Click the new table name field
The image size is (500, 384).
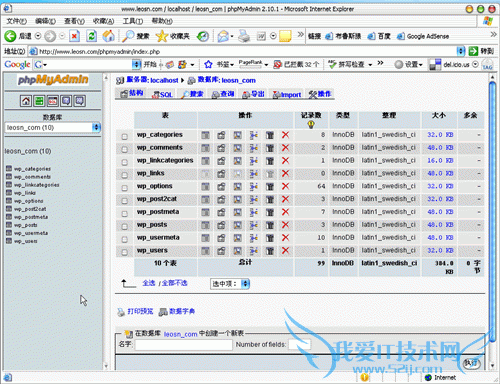pyautogui.click(x=184, y=344)
